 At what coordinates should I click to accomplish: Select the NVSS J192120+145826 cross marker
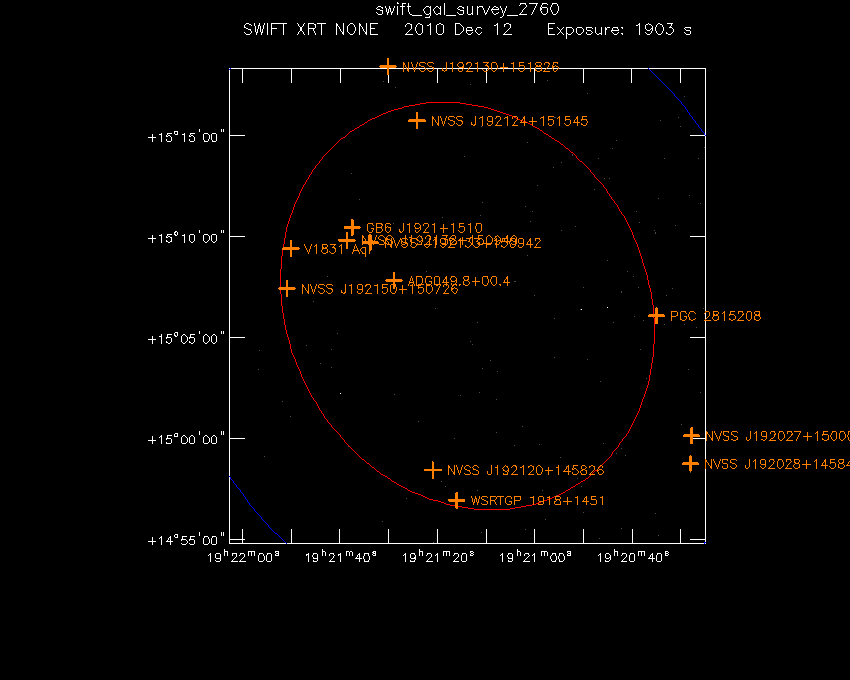tap(432, 470)
